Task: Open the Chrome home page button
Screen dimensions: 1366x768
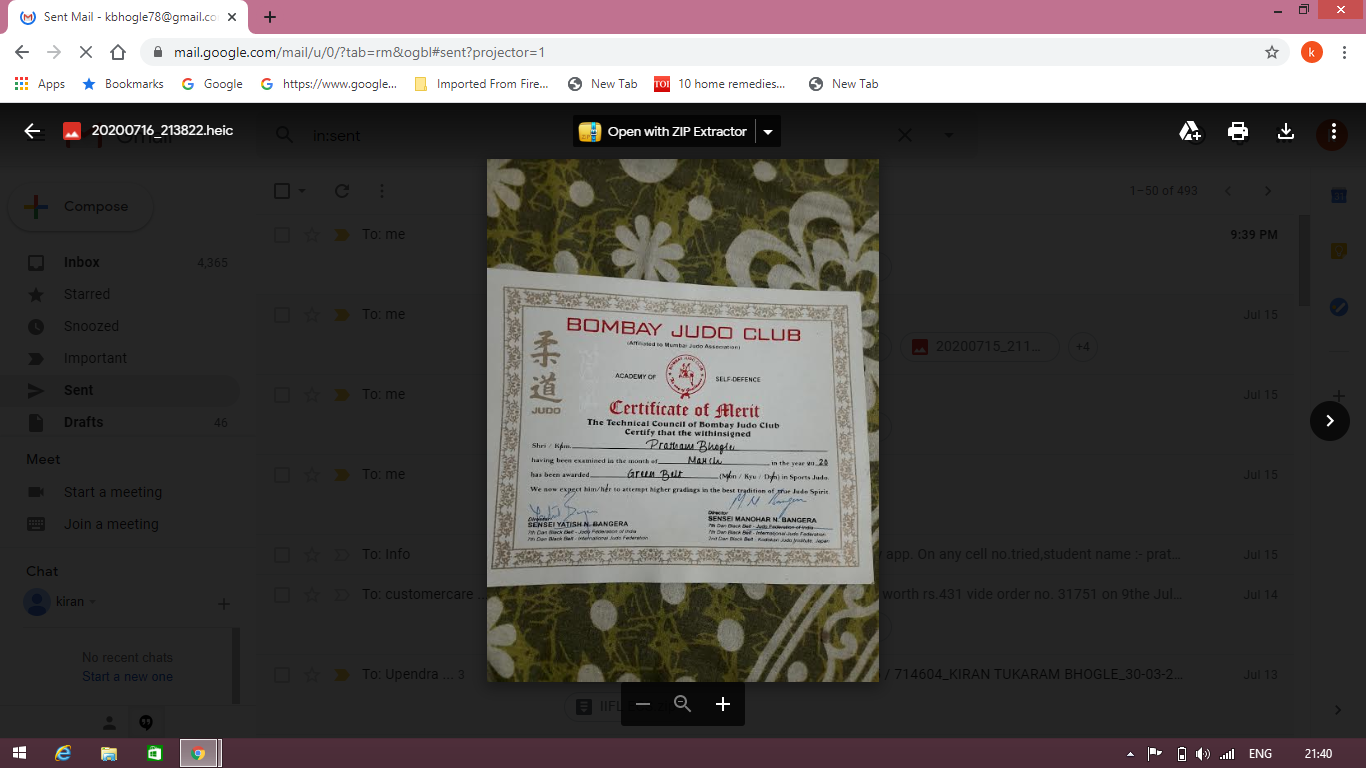Action: (118, 52)
